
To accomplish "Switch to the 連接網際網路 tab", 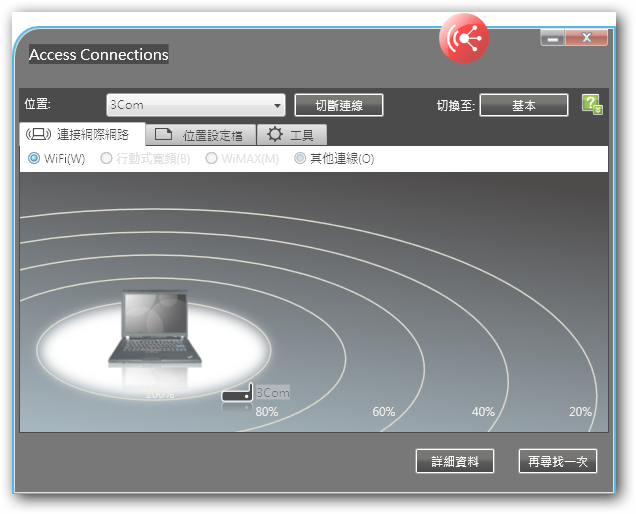I will coord(82,134).
